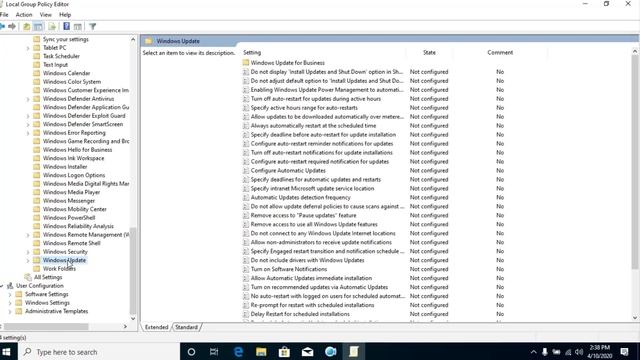Open the View menu
The image size is (640, 360).
(45, 15)
